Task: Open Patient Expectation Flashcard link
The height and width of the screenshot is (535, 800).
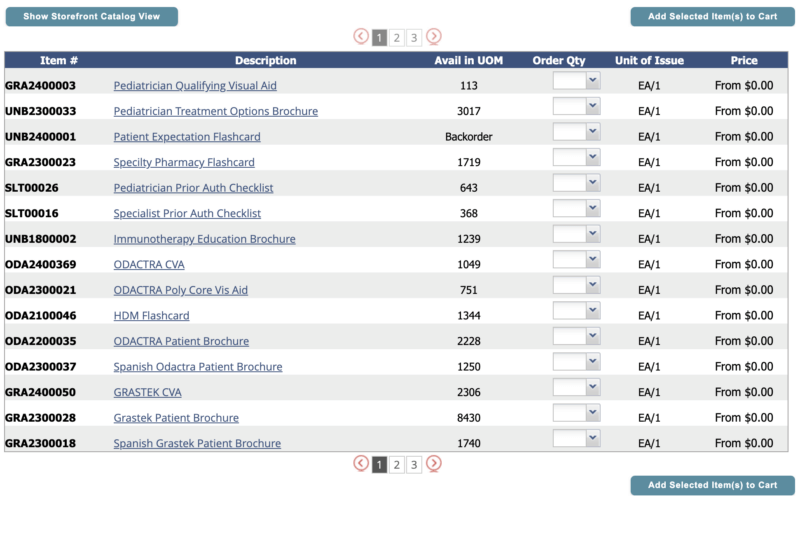Action: (187, 137)
